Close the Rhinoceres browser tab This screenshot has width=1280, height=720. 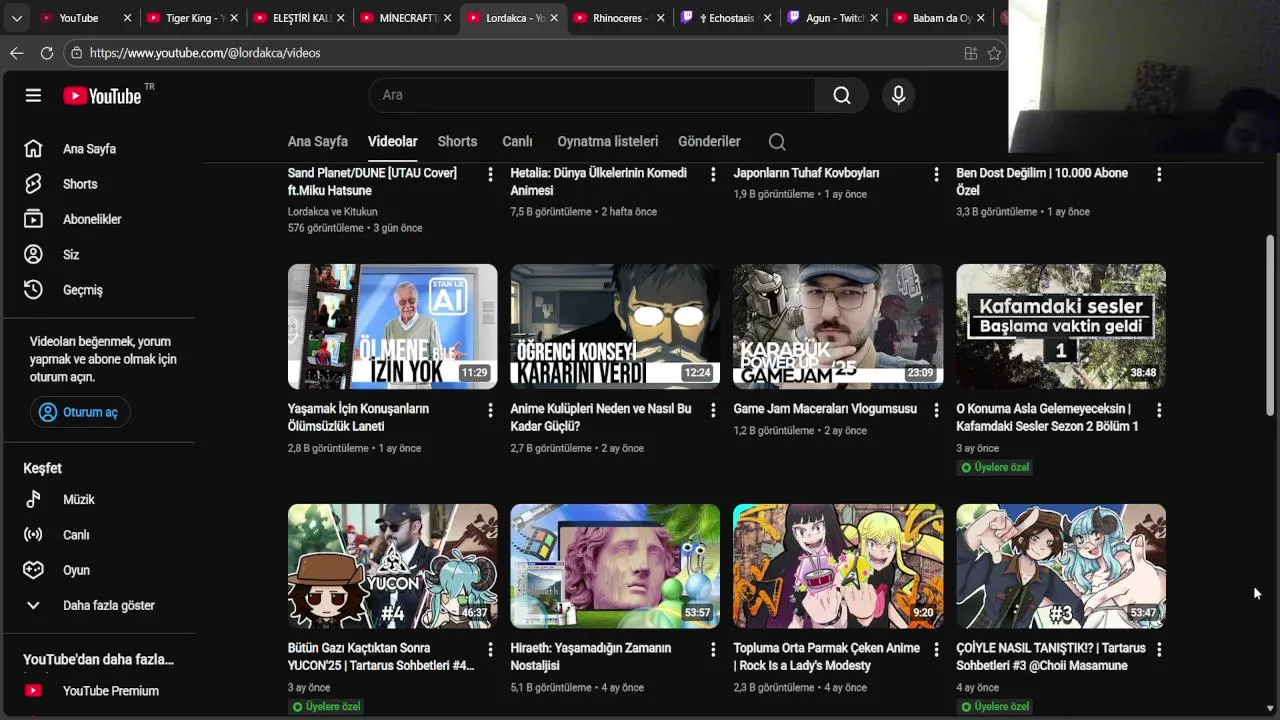(x=661, y=18)
